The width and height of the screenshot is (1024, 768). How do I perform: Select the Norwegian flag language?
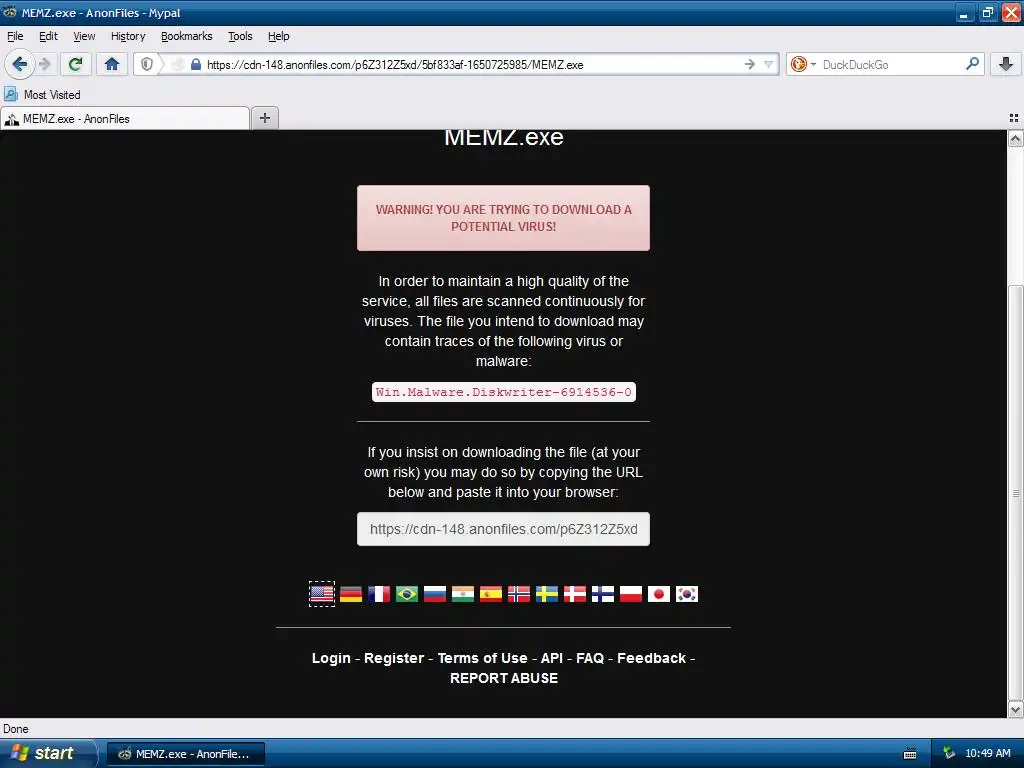tap(519, 594)
